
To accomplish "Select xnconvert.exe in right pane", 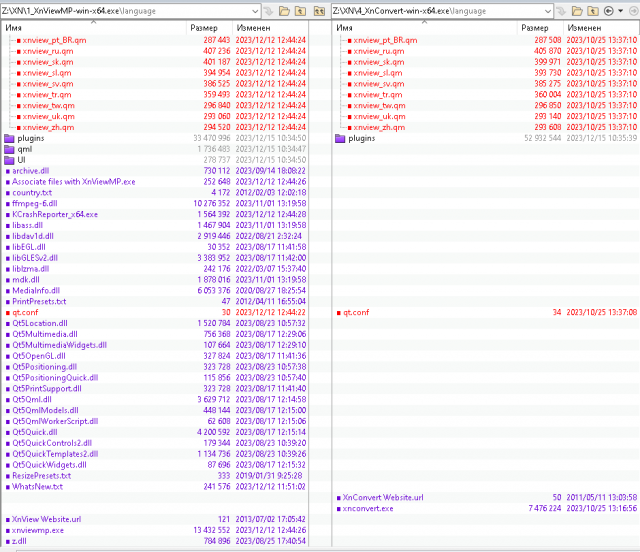I will pyautogui.click(x=486, y=508).
